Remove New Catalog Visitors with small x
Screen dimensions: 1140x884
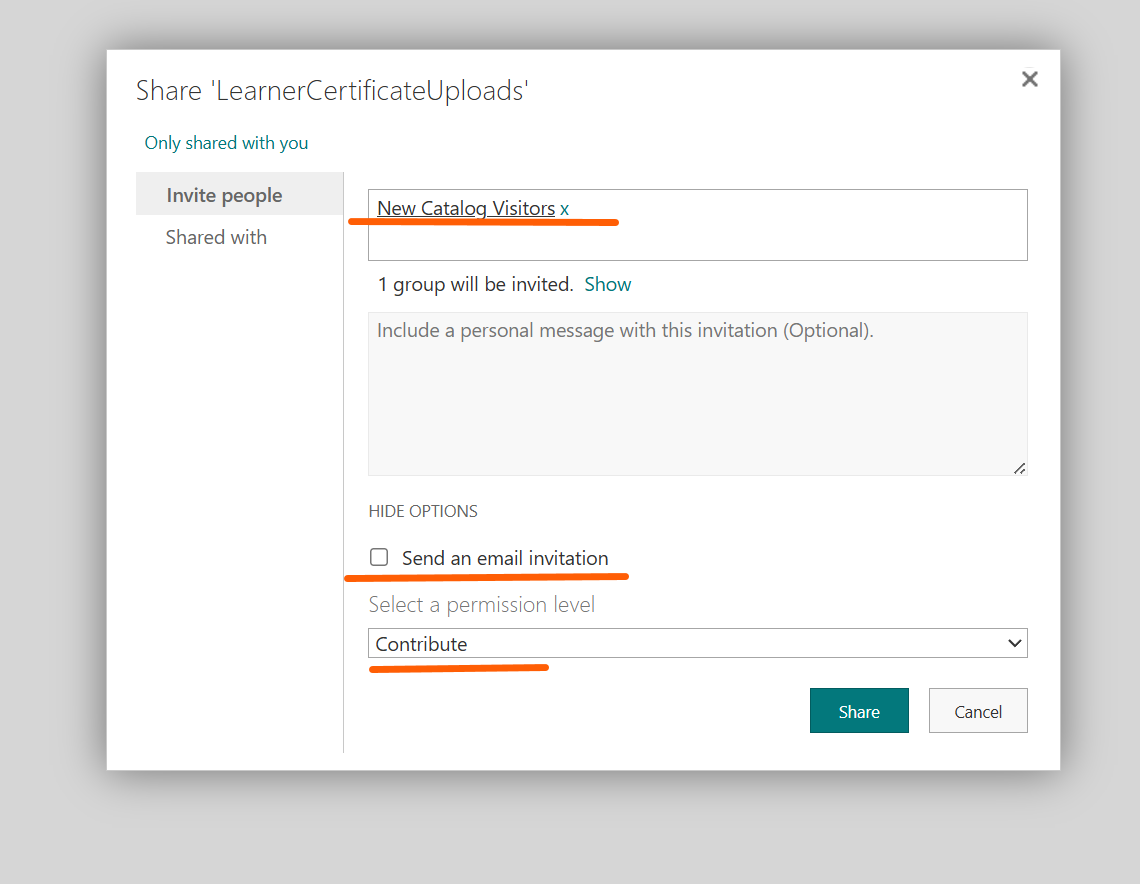point(564,209)
